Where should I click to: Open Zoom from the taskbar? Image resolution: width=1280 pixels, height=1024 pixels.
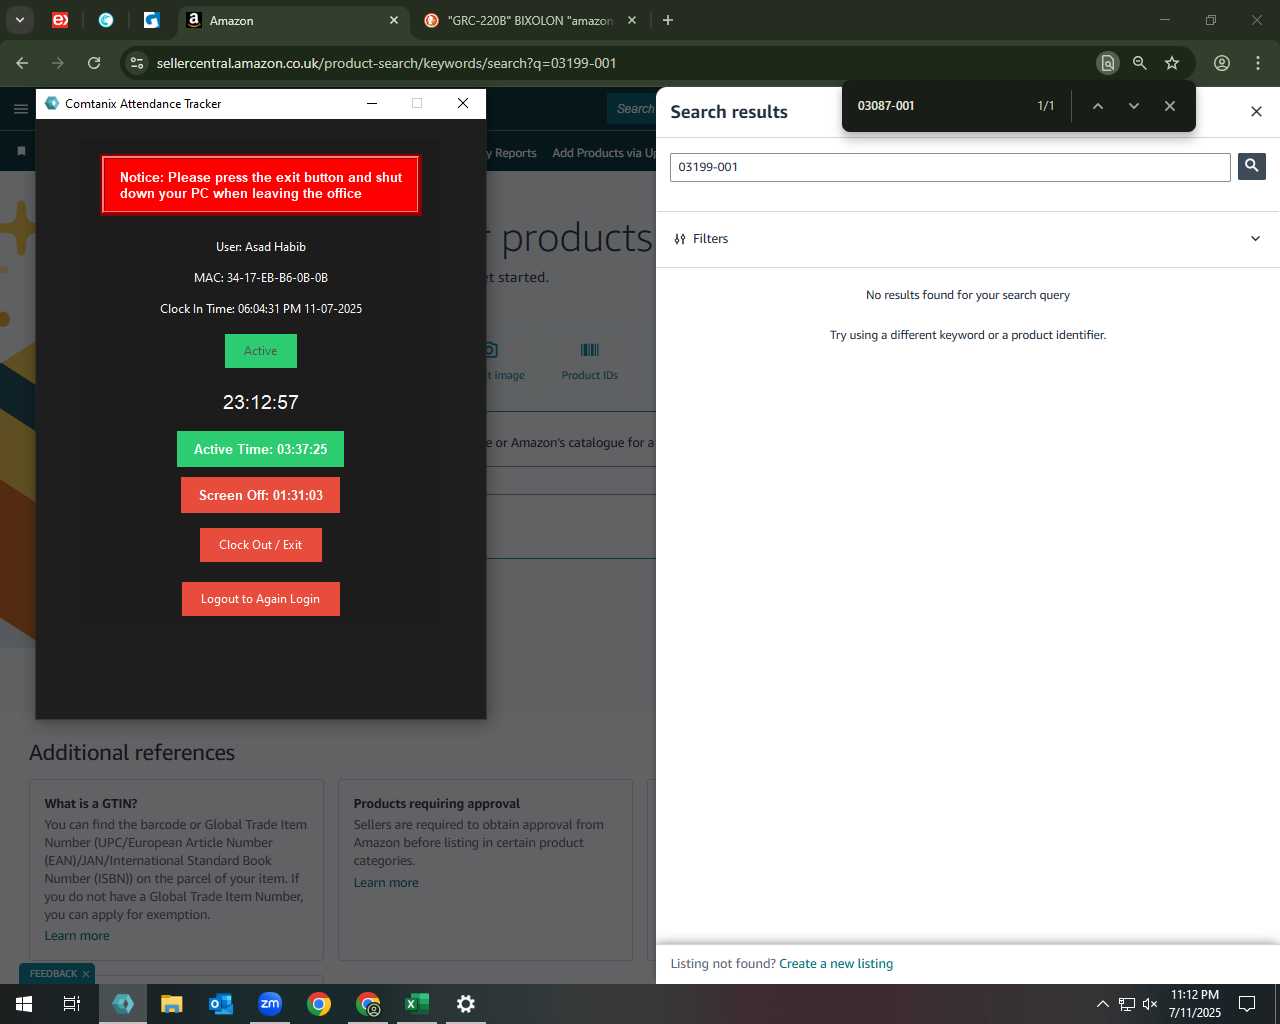(x=270, y=1004)
